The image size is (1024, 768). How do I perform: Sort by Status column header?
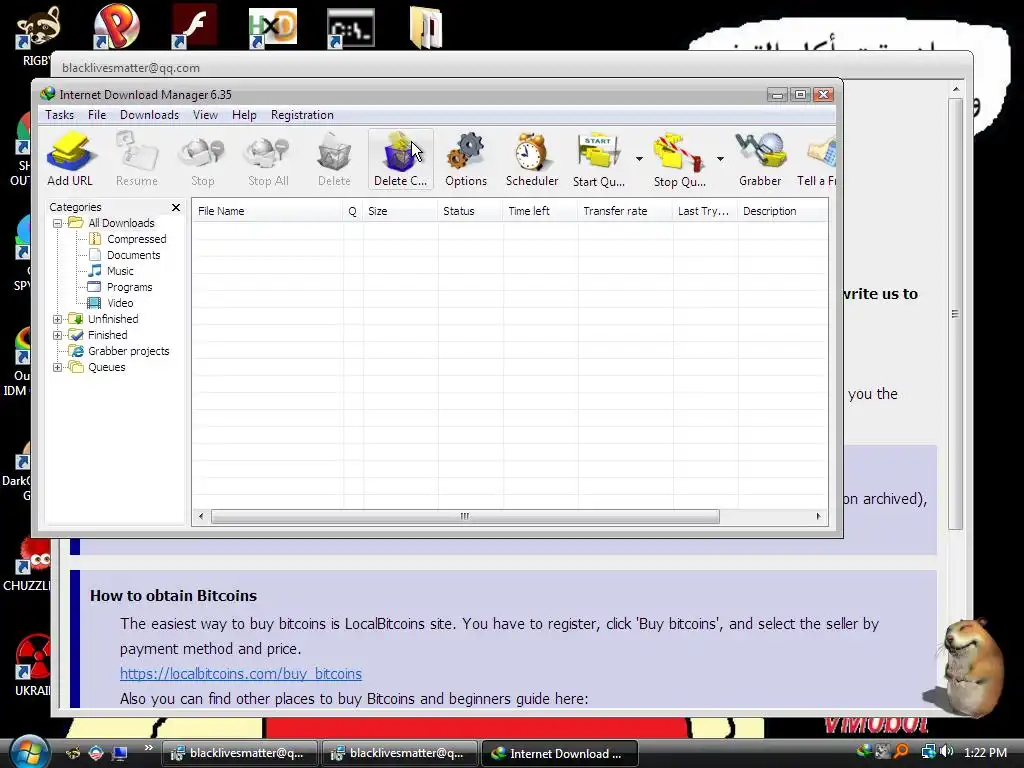[x=470, y=211]
